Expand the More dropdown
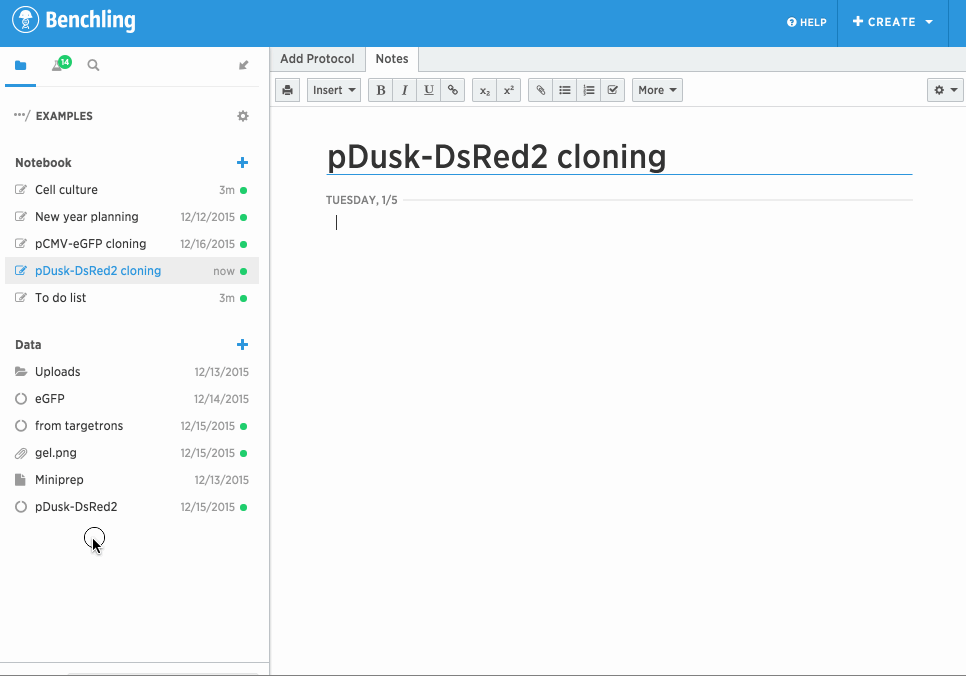Image resolution: width=966 pixels, height=676 pixels. tap(657, 90)
